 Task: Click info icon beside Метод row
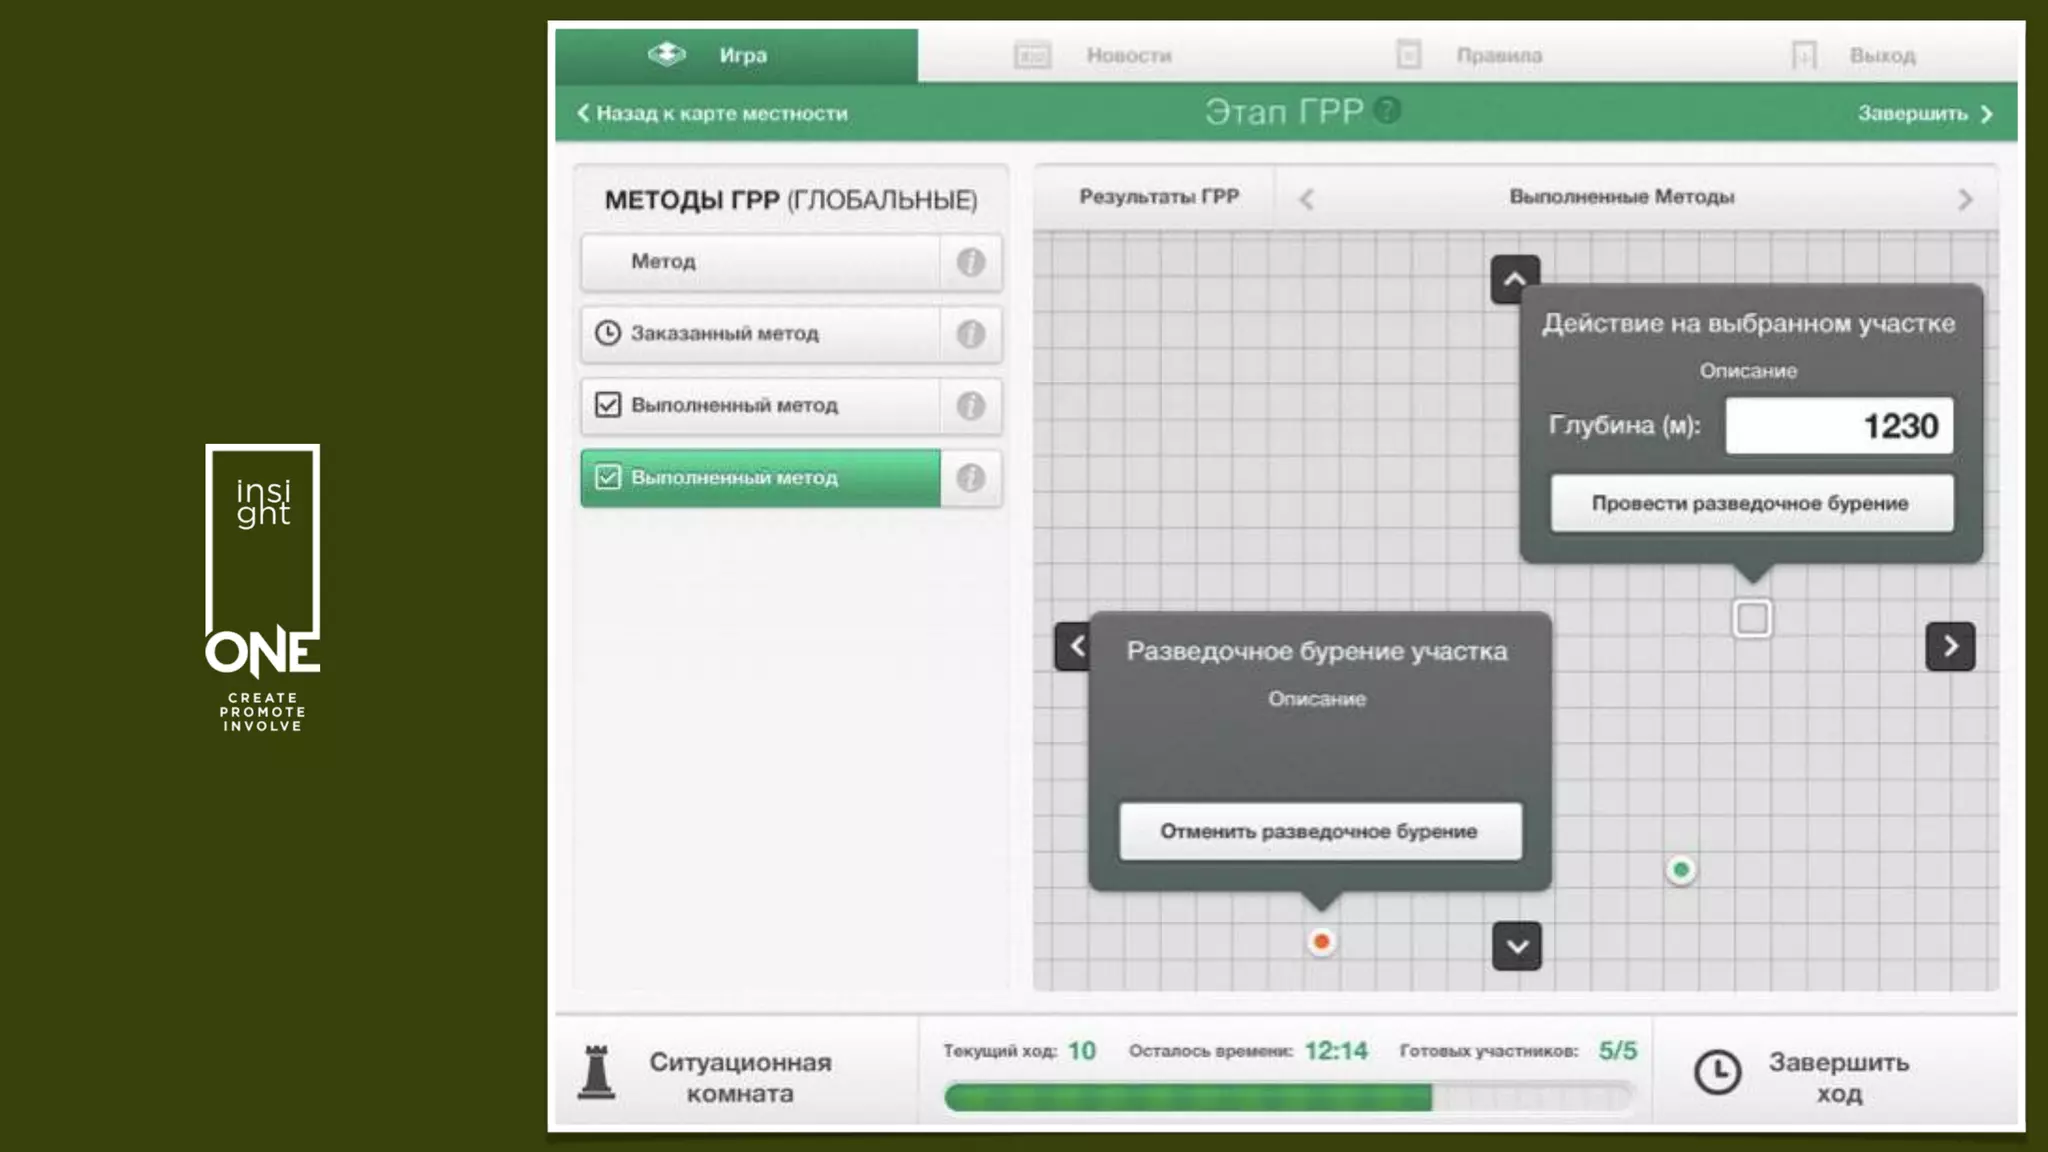[x=970, y=262]
